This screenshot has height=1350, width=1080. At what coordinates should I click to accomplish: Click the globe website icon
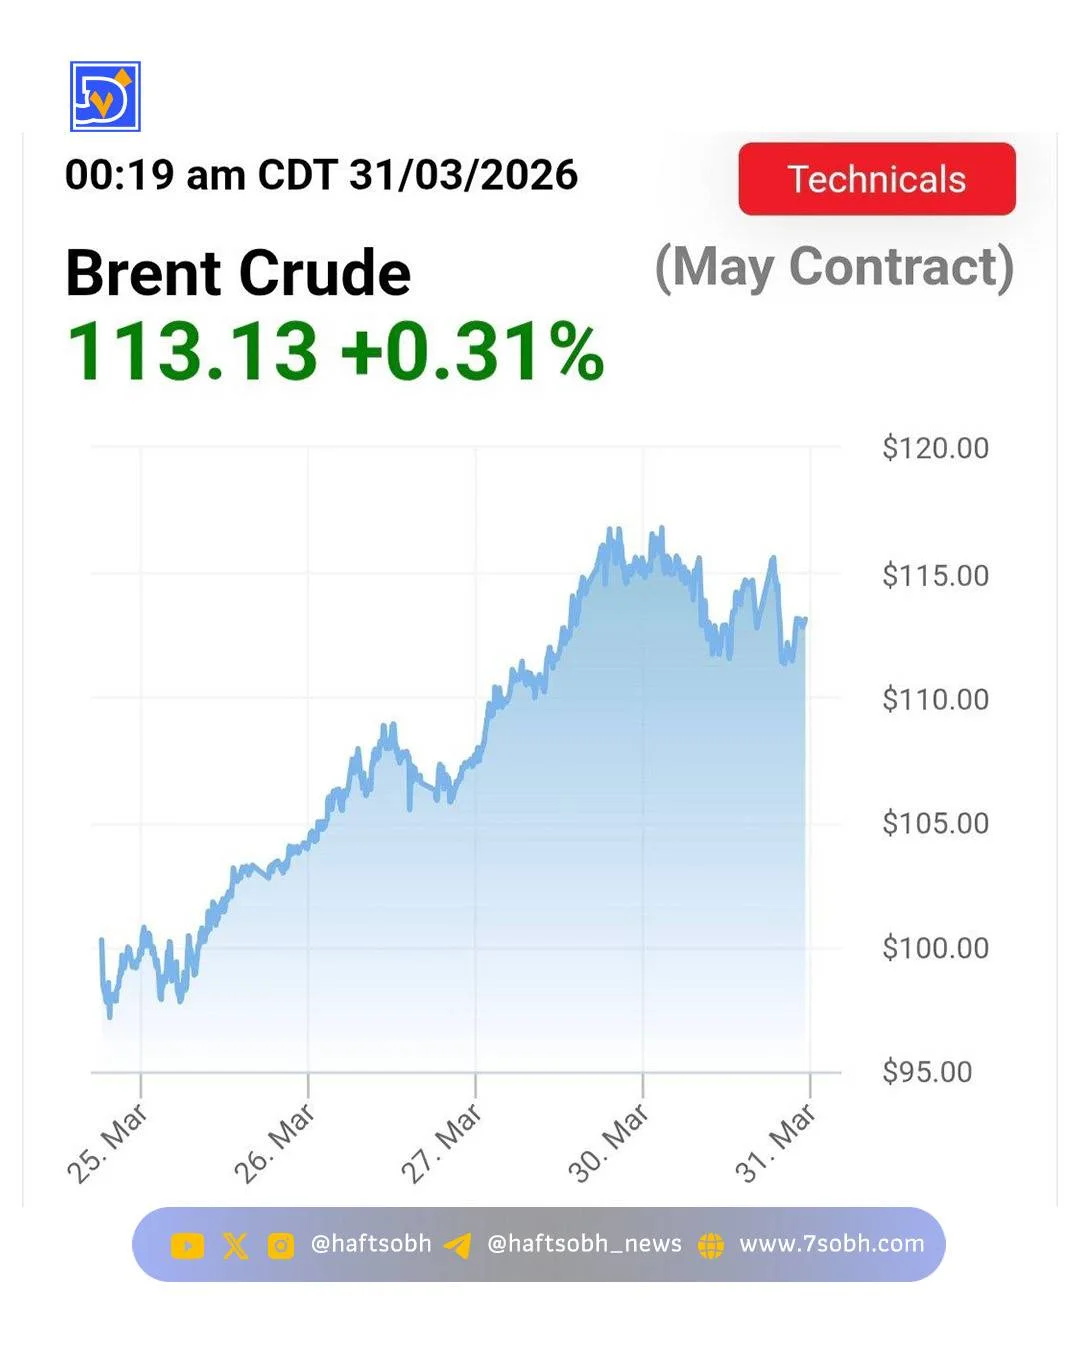pos(711,1245)
